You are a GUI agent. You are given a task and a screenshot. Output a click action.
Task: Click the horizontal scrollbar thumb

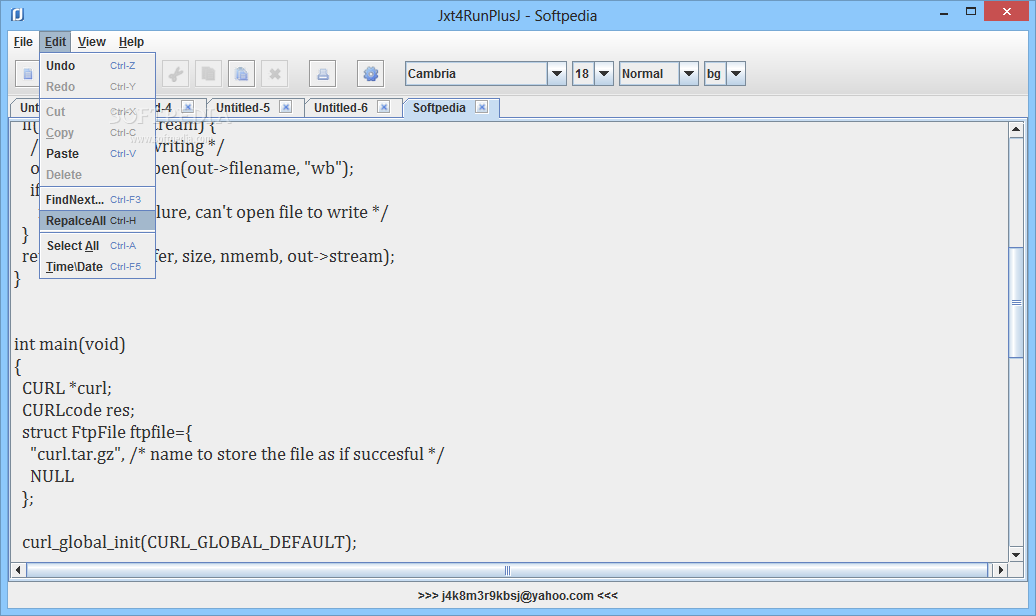[x=507, y=570]
